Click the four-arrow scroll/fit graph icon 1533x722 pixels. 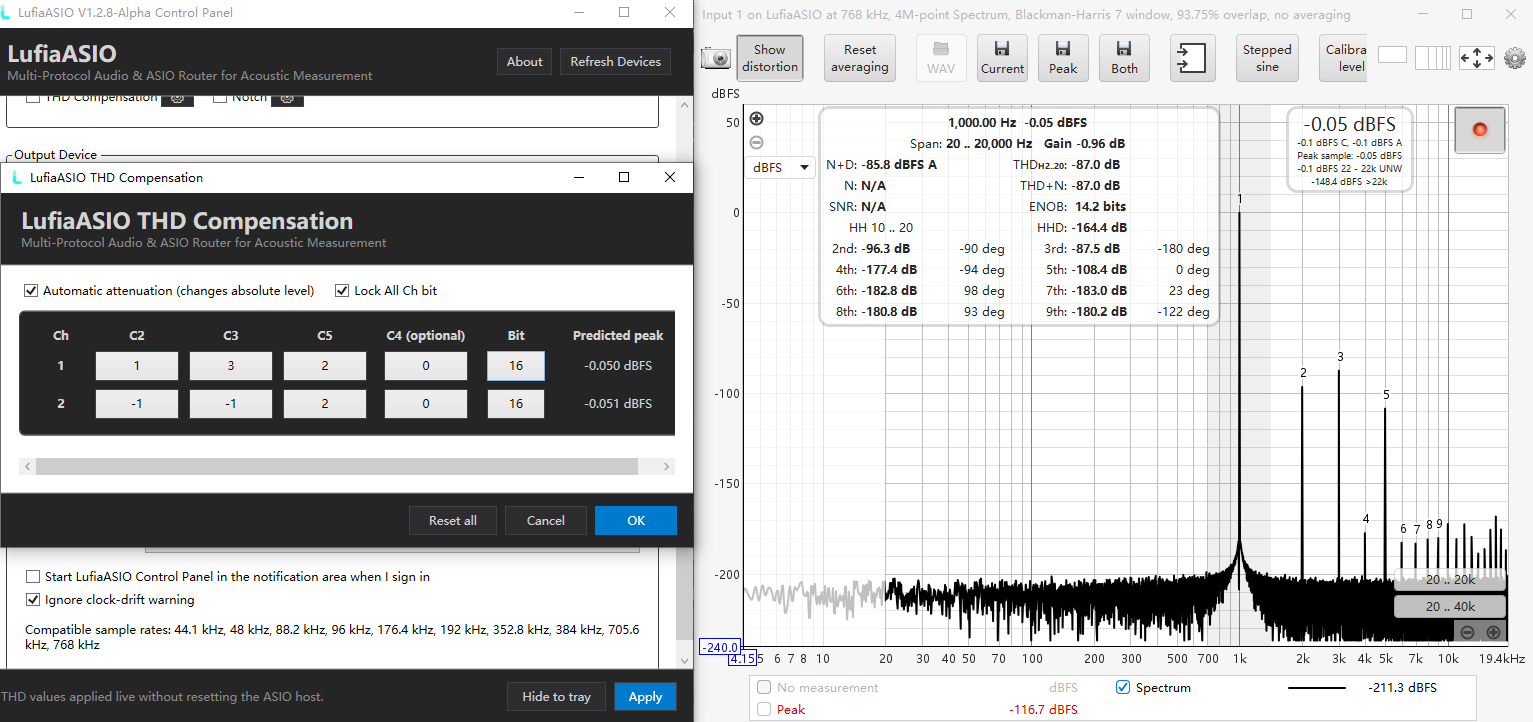tap(1476, 58)
